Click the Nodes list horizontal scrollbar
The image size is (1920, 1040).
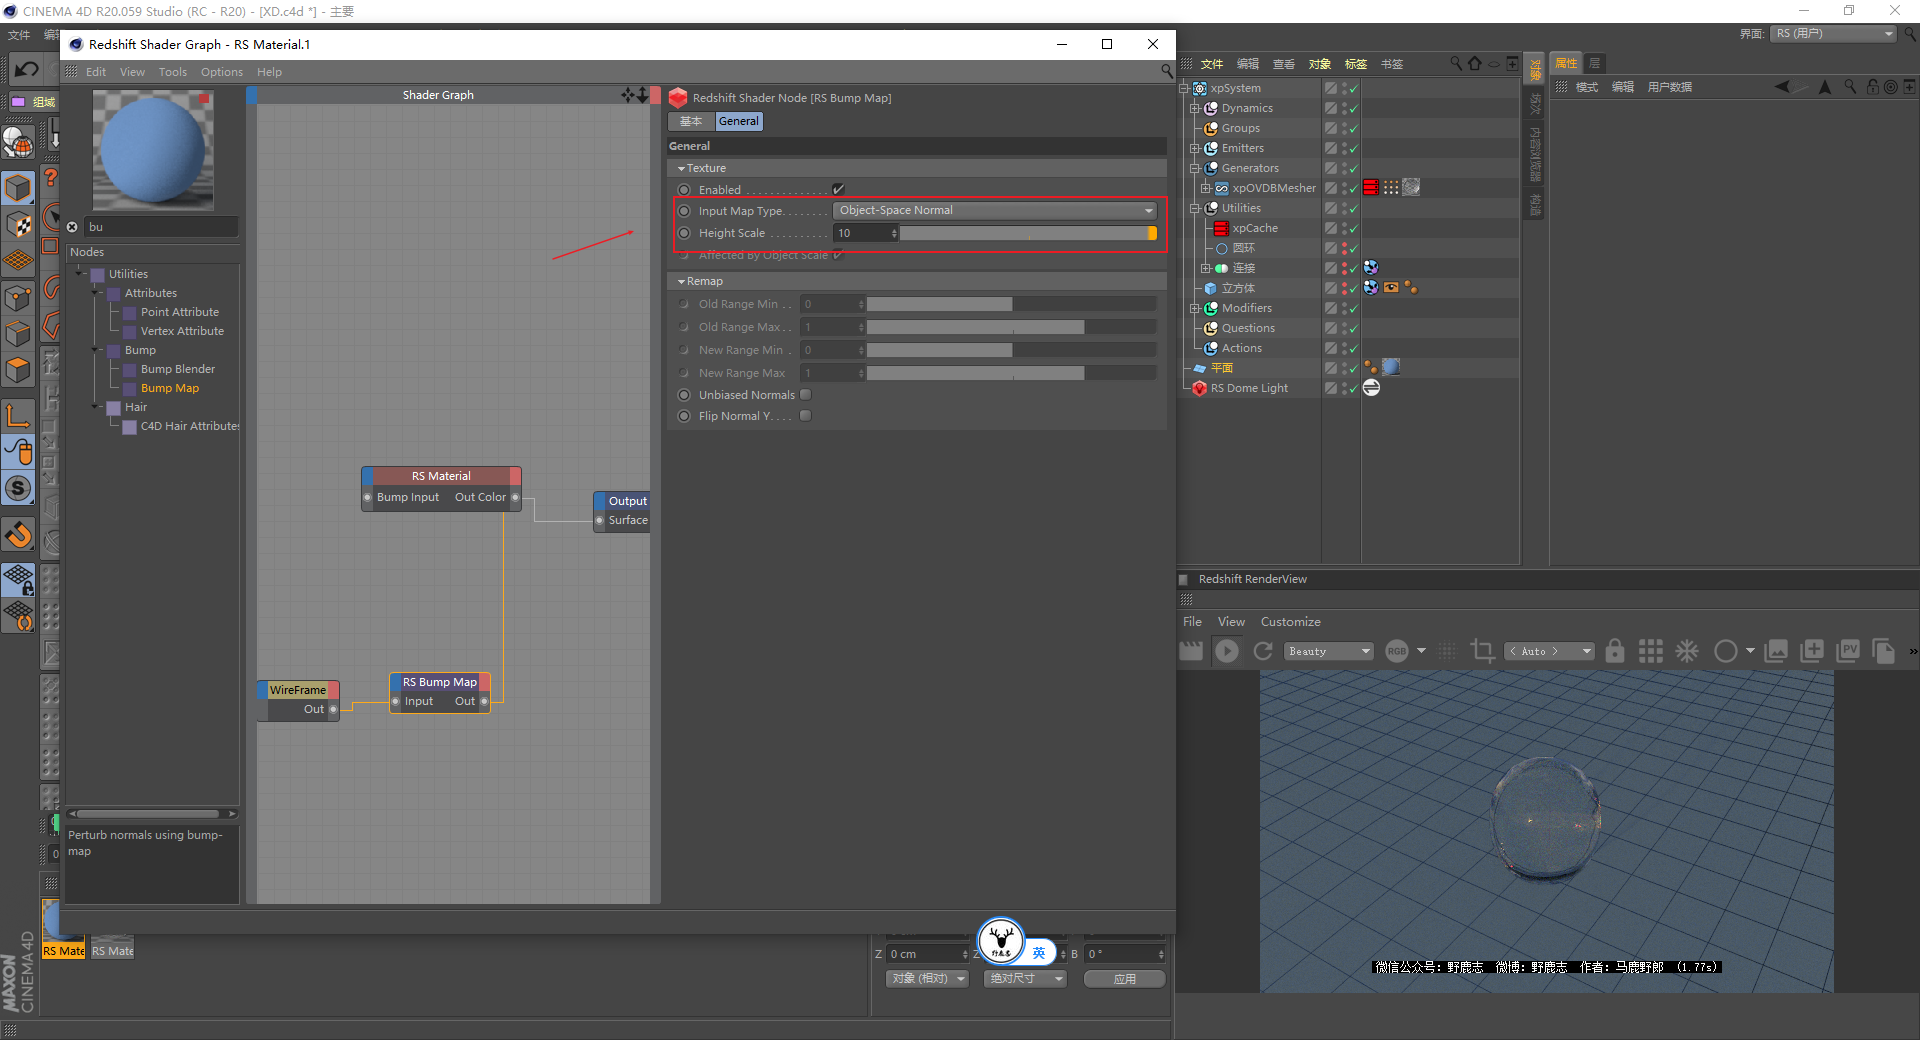[148, 814]
